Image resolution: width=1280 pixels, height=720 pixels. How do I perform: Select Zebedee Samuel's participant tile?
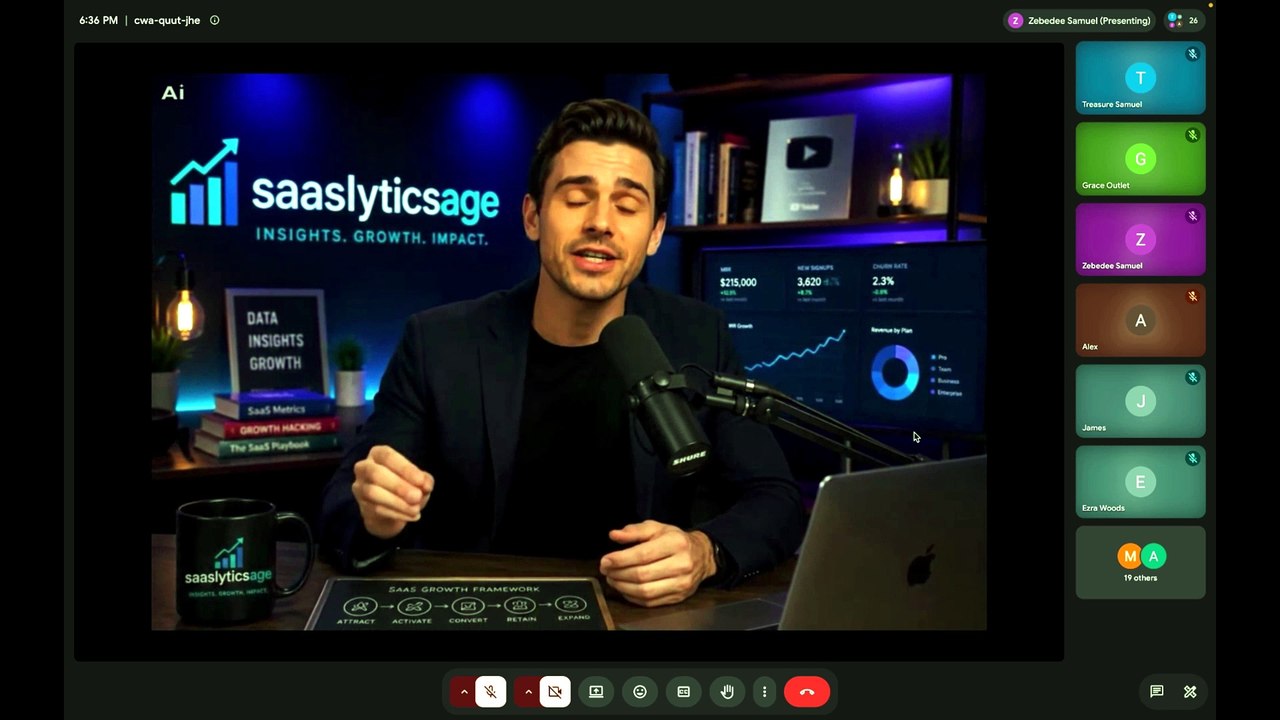(x=1140, y=240)
